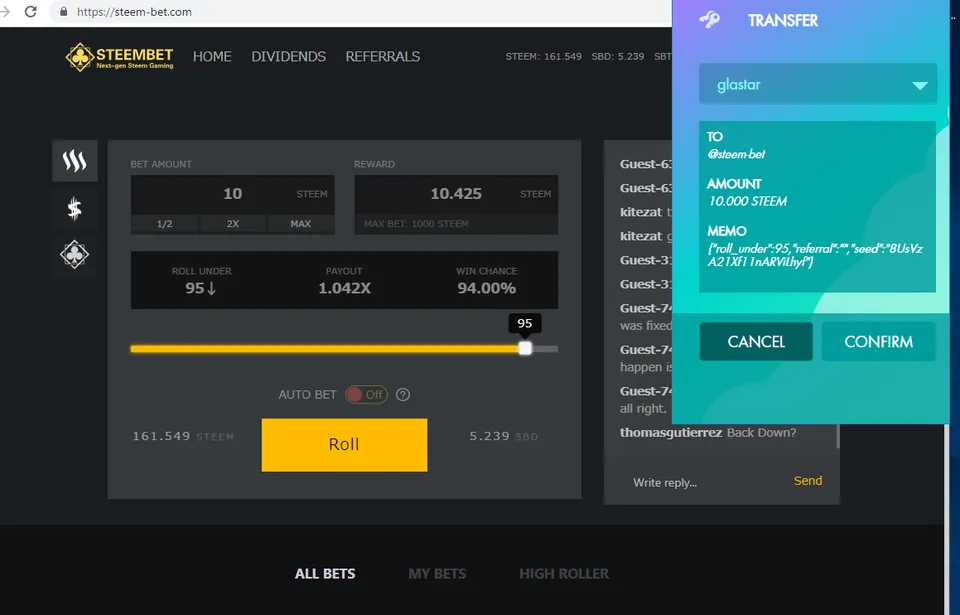The width and height of the screenshot is (960, 615).
Task: Set bet to MAX
Action: [x=301, y=224]
